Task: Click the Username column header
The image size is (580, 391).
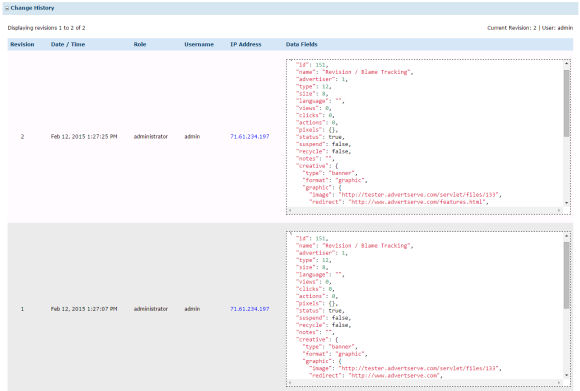Action: [199, 44]
